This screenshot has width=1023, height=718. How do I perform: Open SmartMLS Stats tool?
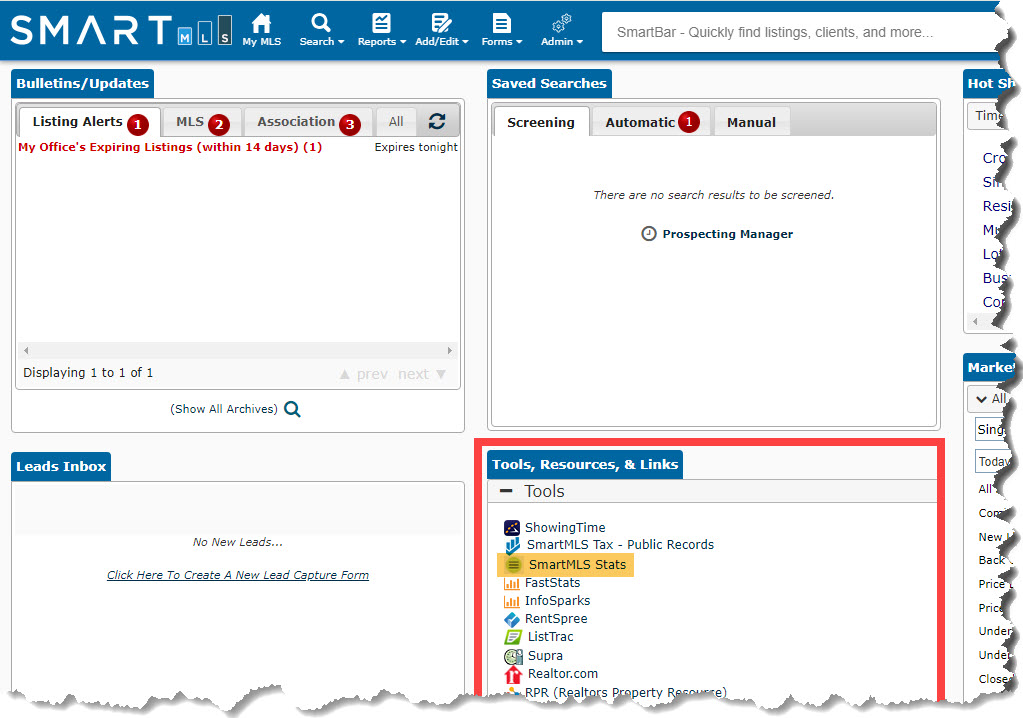pos(576,565)
